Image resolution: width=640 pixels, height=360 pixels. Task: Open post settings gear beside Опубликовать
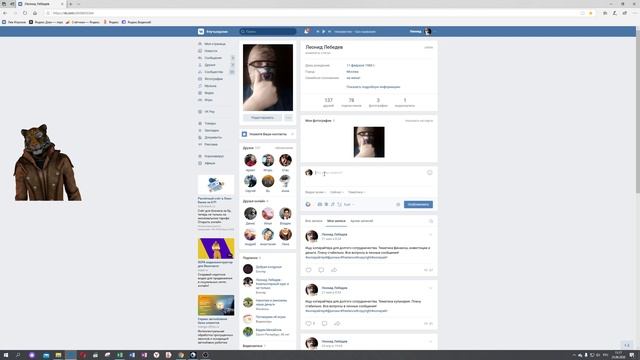pos(398,204)
